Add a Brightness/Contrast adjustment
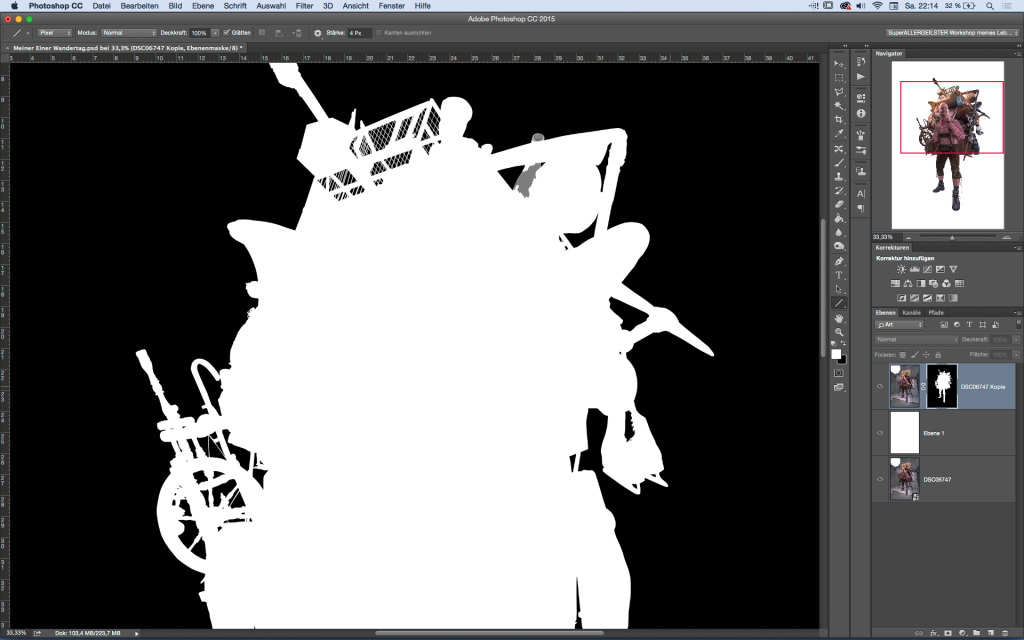Screen dimensions: 1024x640 coord(901,269)
